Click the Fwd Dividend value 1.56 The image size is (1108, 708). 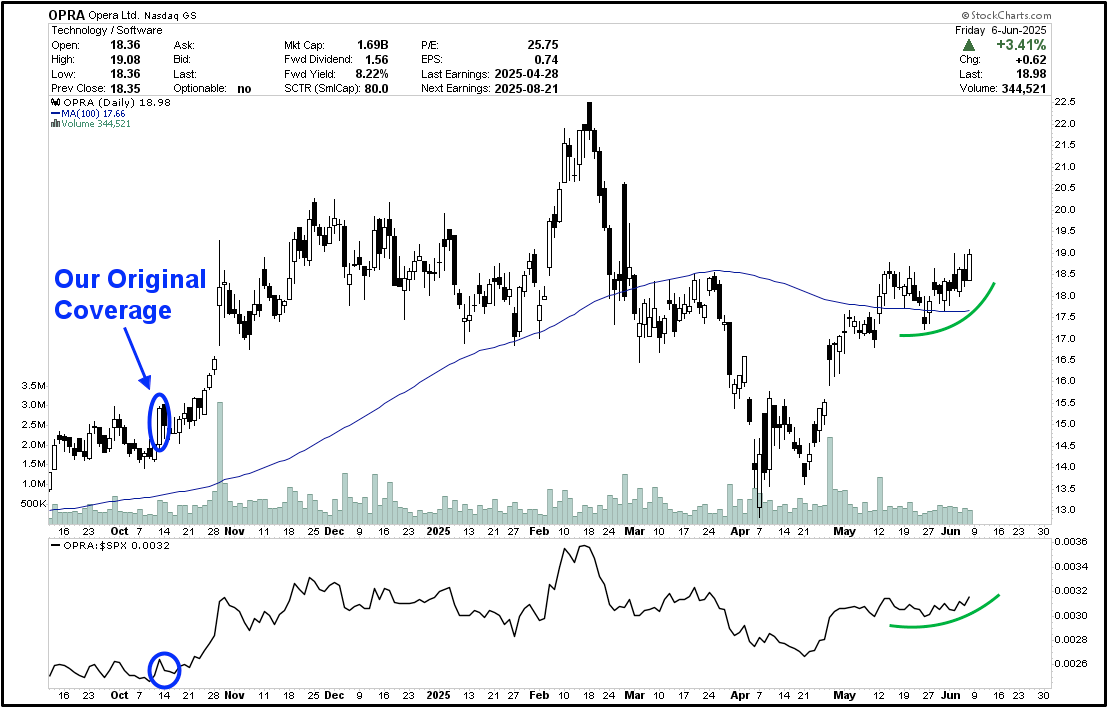(377, 60)
